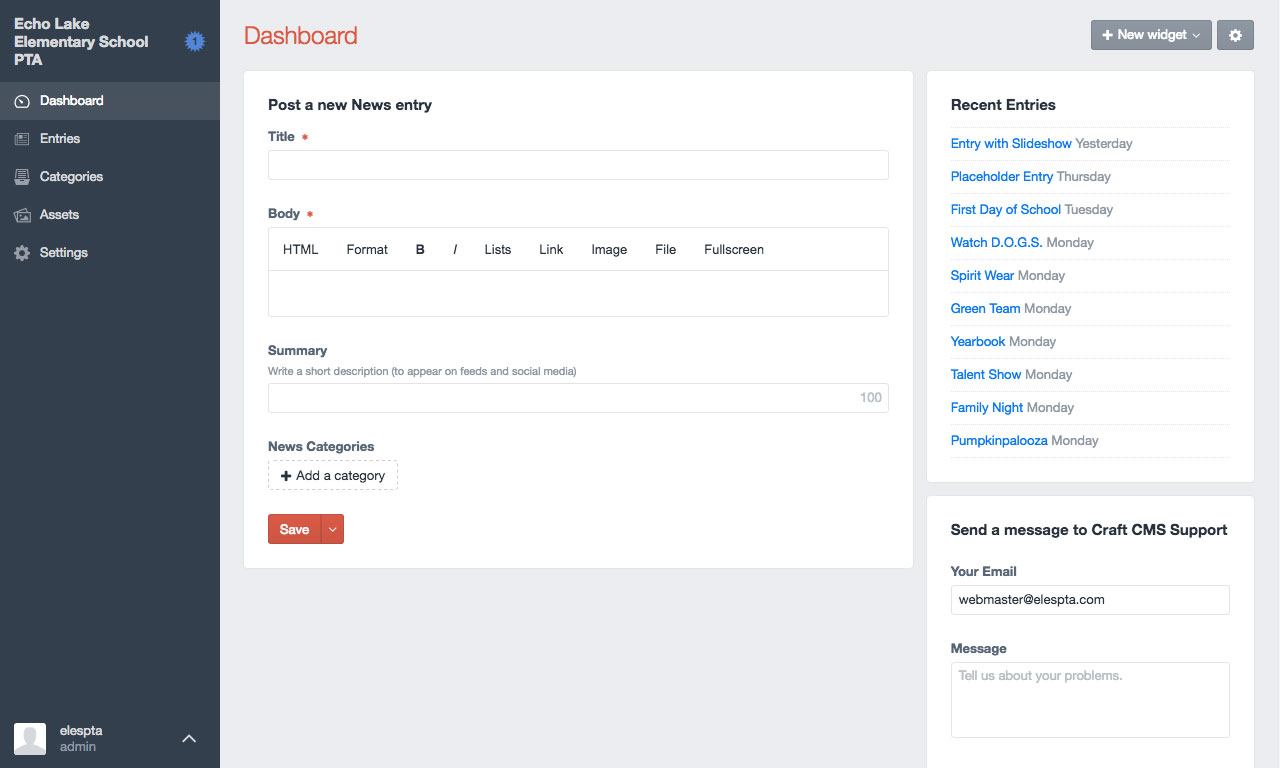Open the blue update notification badge
This screenshot has width=1280, height=768.
tap(195, 41)
